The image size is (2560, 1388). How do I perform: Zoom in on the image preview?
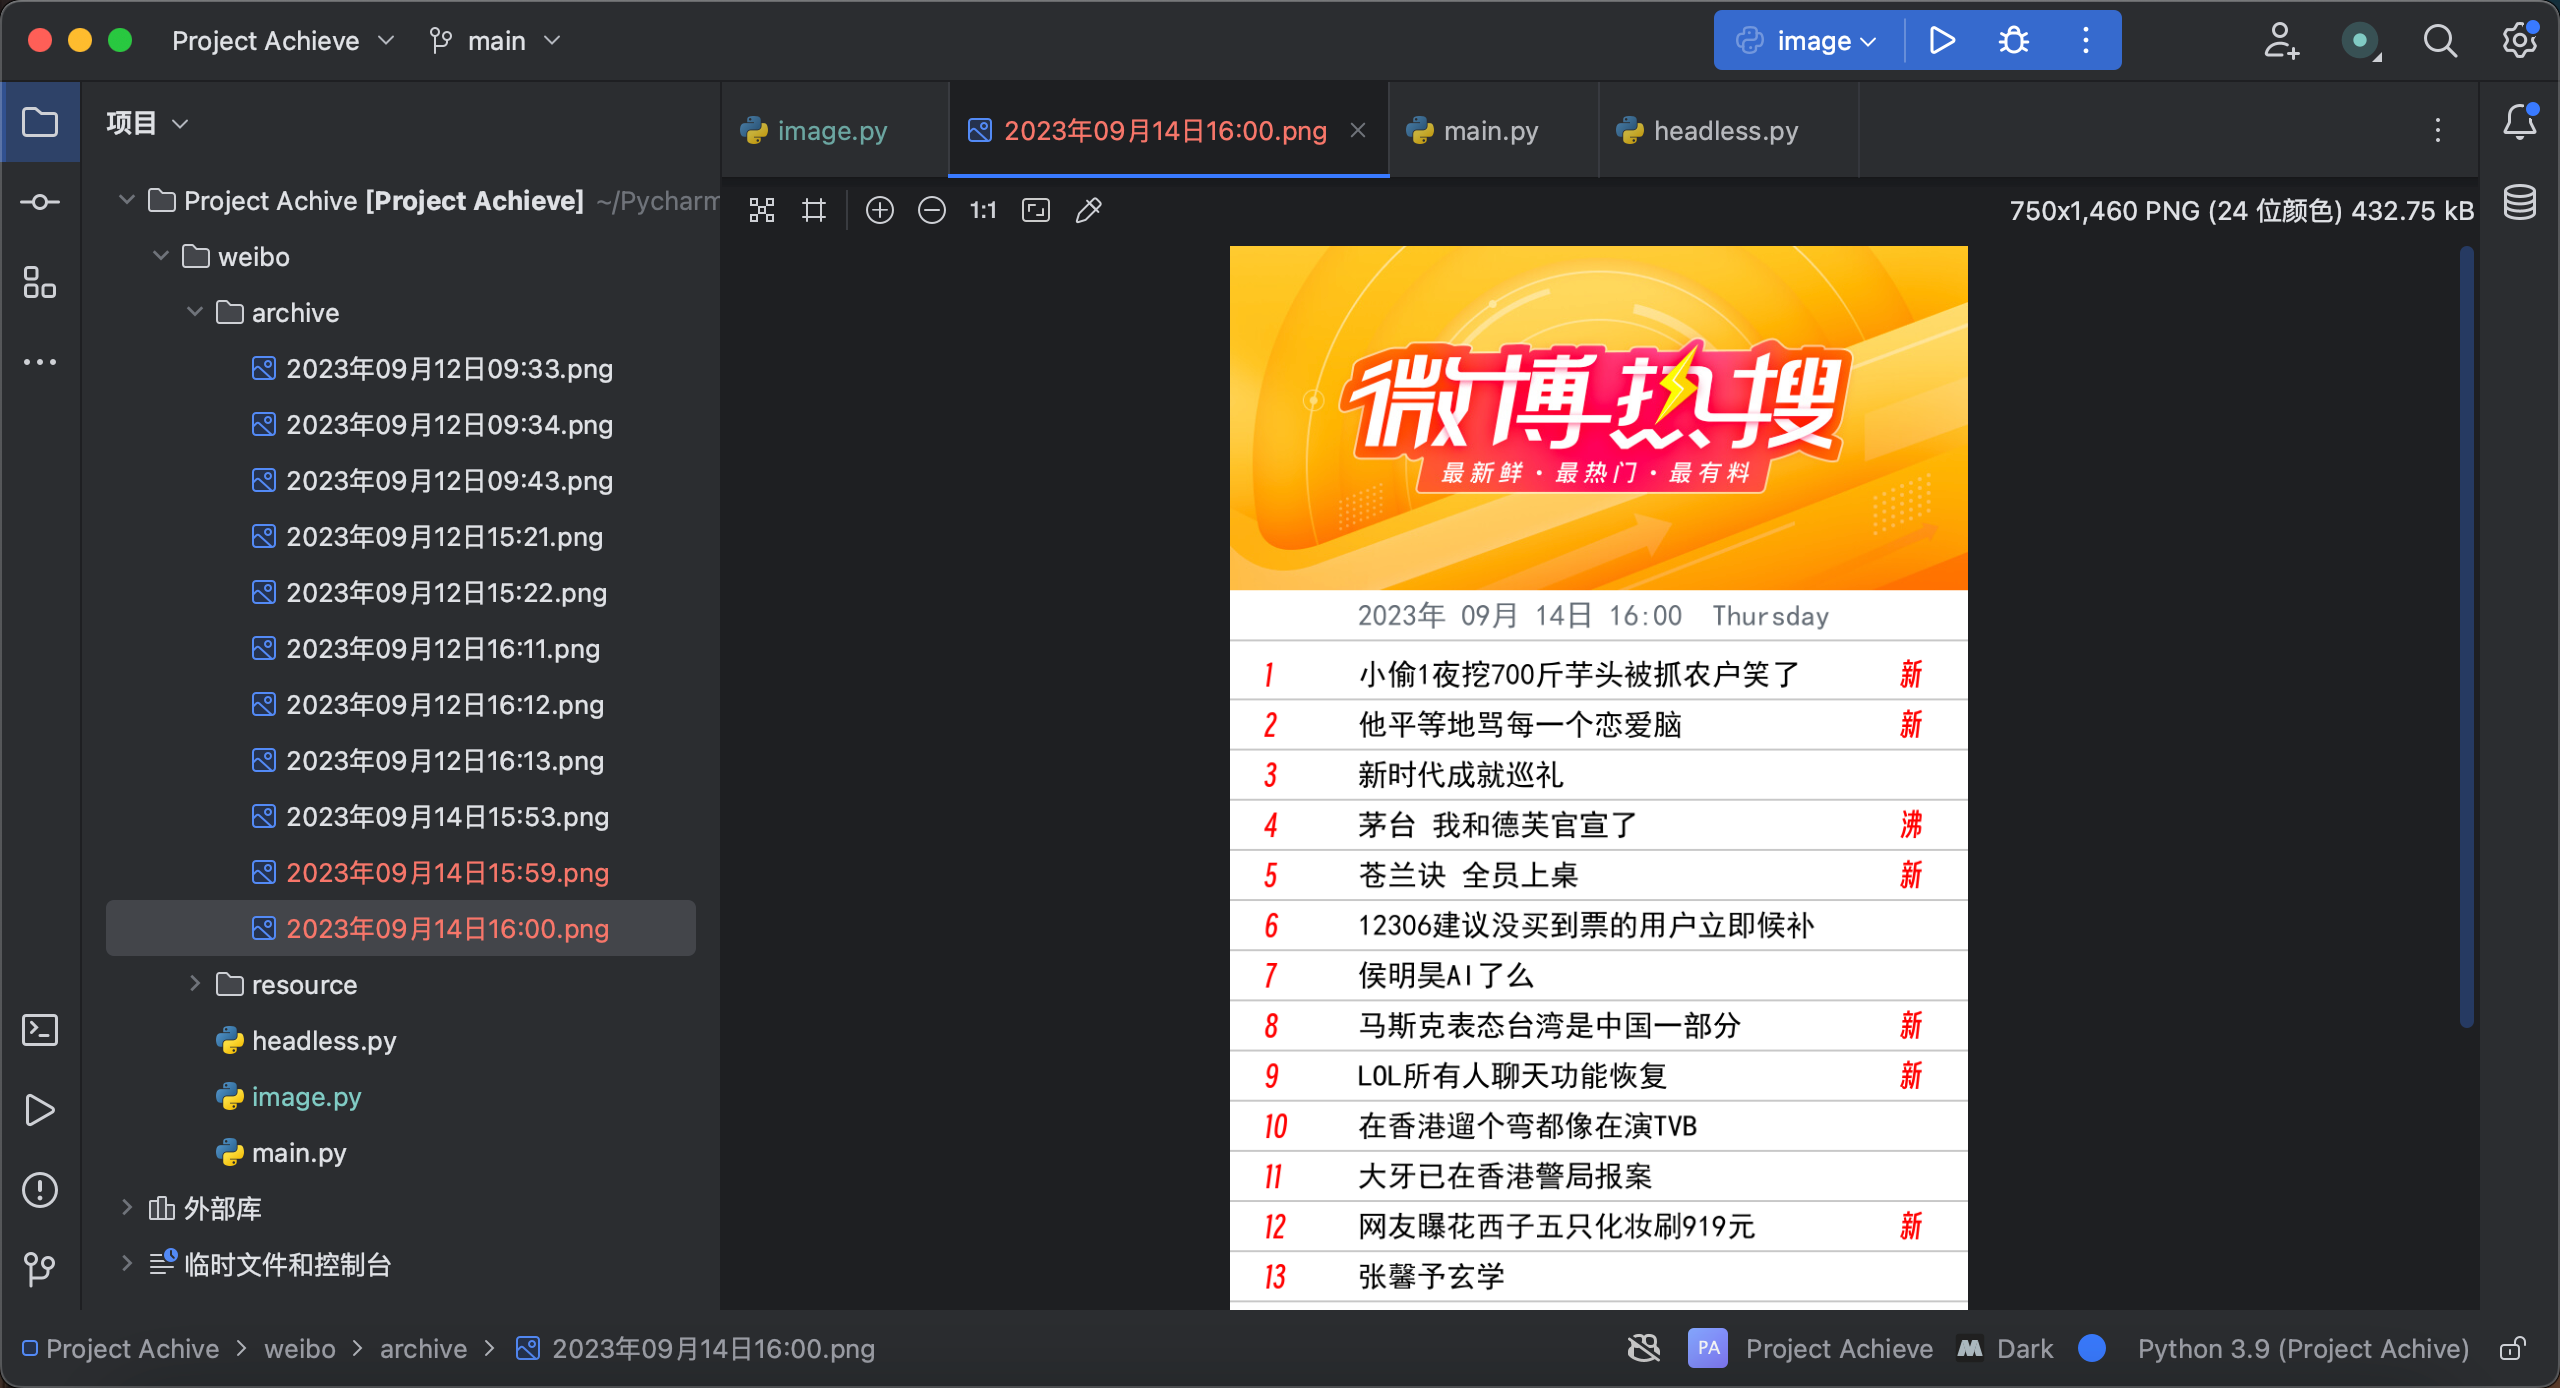880,210
